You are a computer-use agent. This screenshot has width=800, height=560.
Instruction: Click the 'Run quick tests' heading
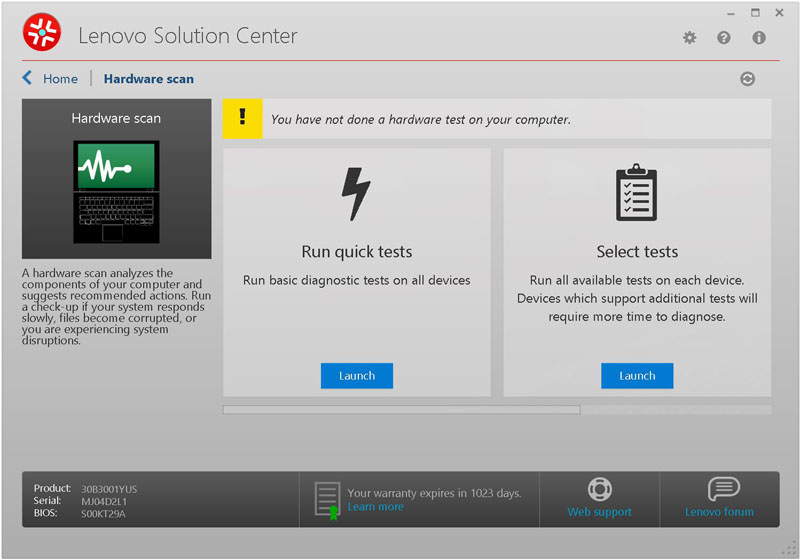pos(357,252)
